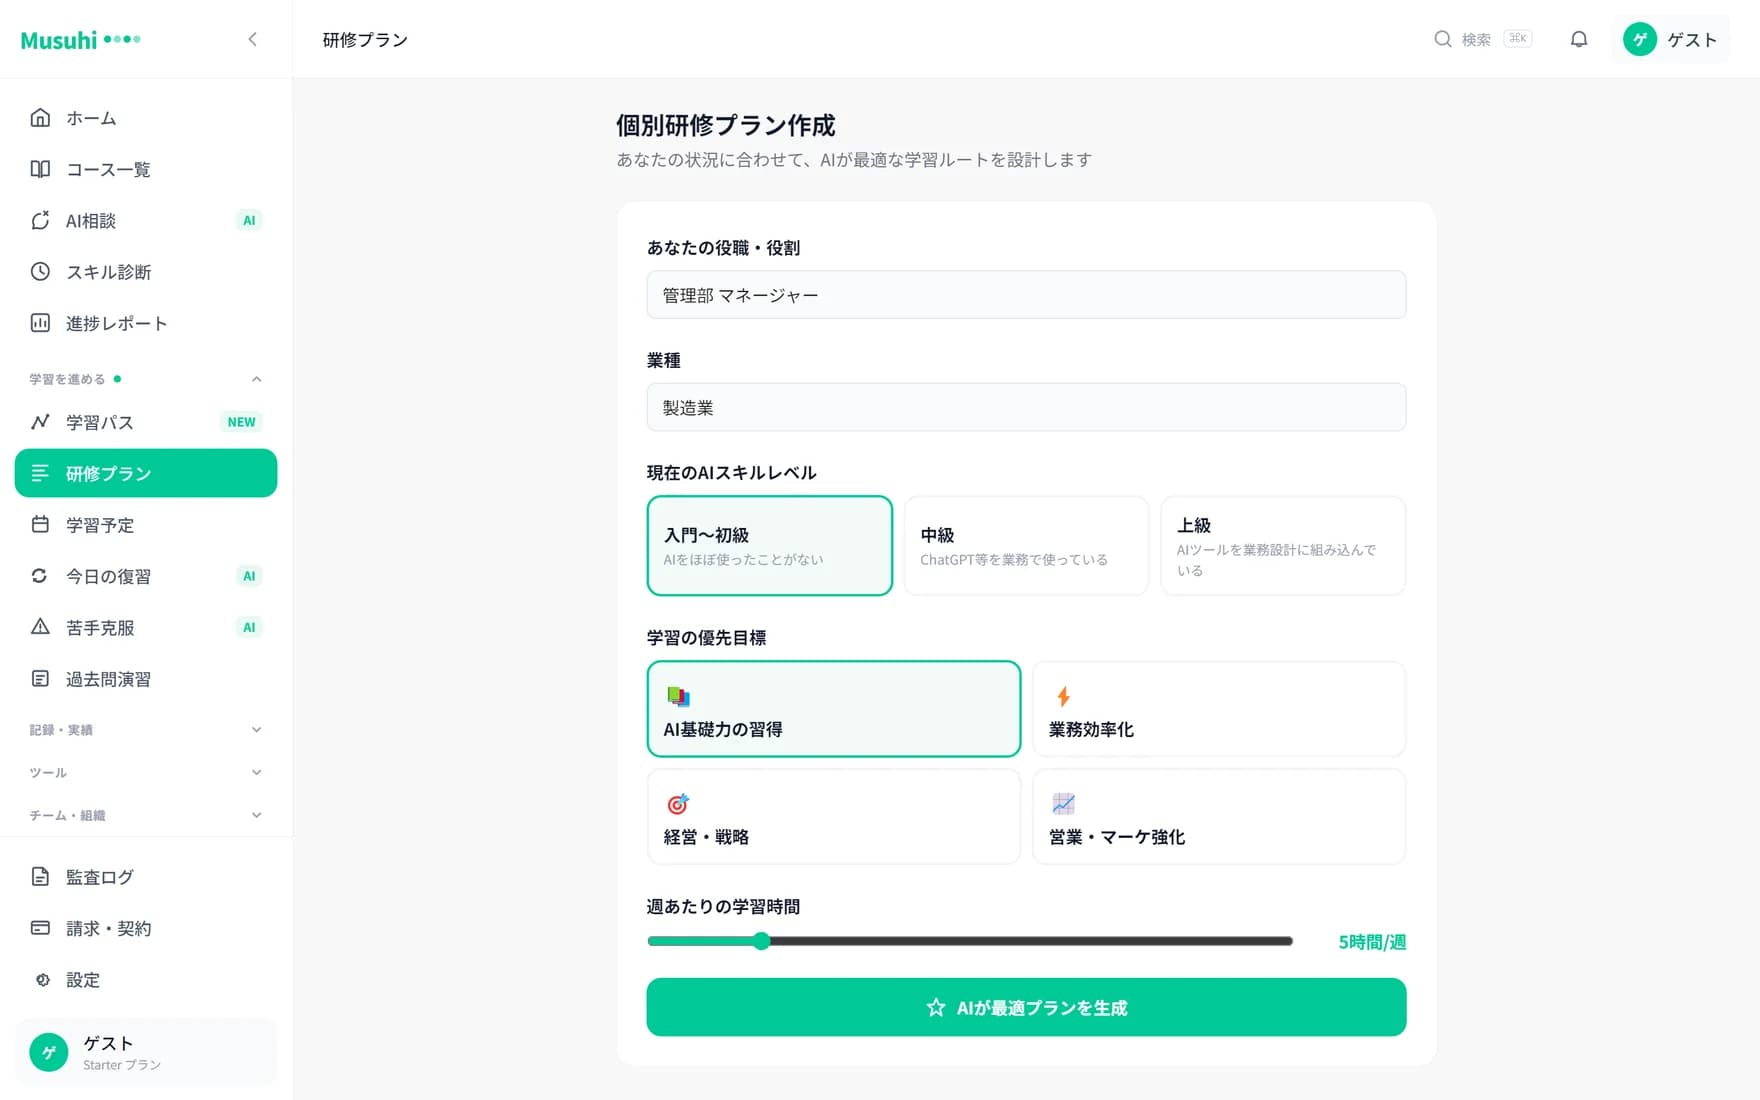Click the guest avatar in the sidebar footer

point(49,1052)
